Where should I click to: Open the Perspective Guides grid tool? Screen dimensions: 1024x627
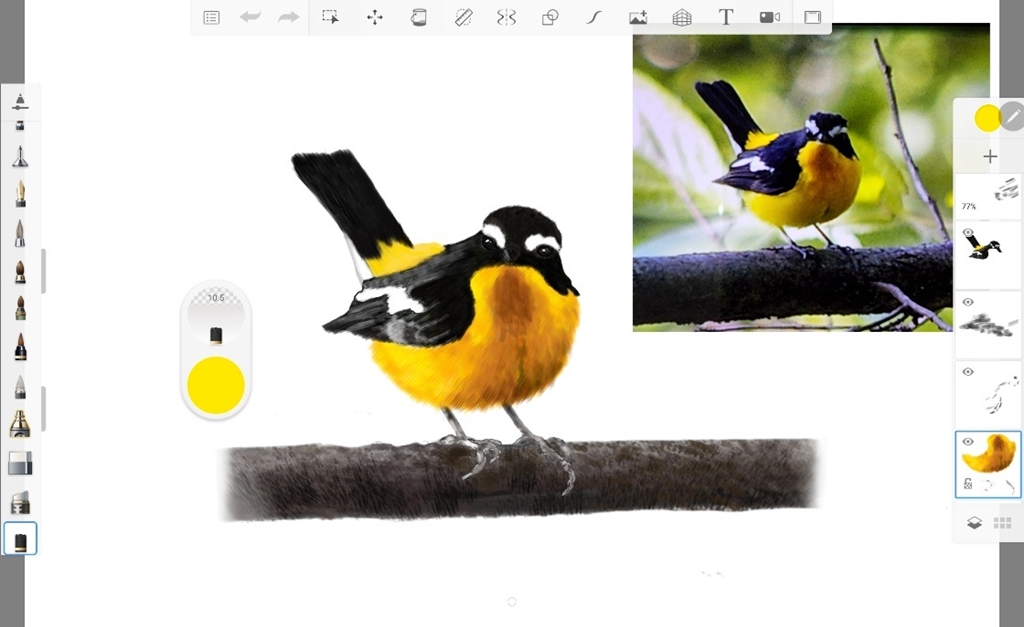682,18
